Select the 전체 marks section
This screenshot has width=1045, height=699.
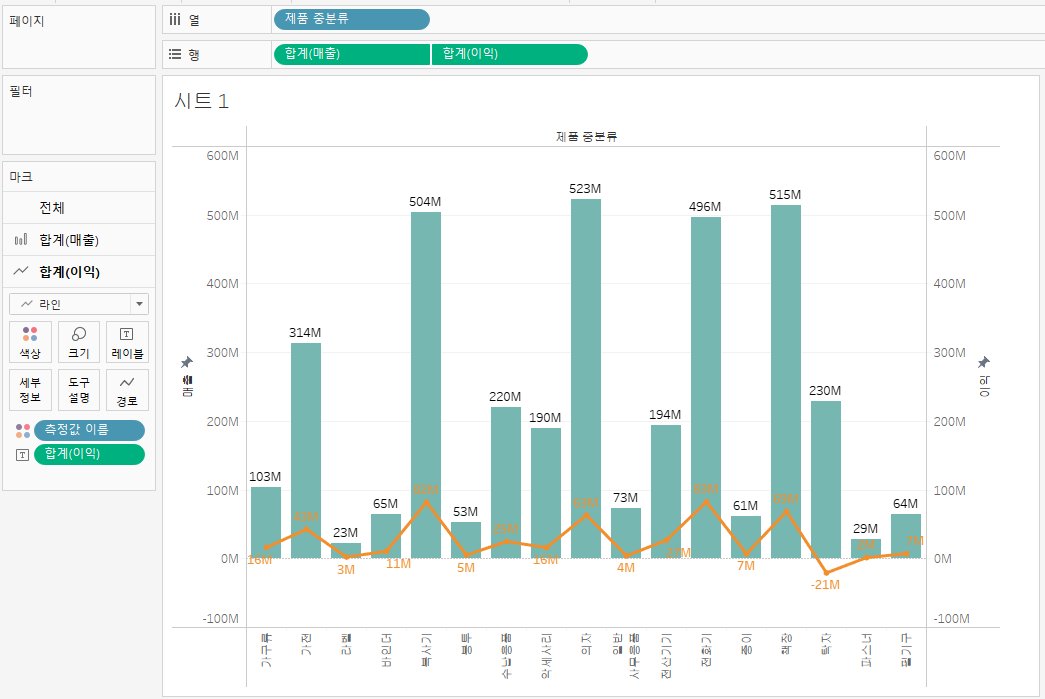[x=79, y=207]
